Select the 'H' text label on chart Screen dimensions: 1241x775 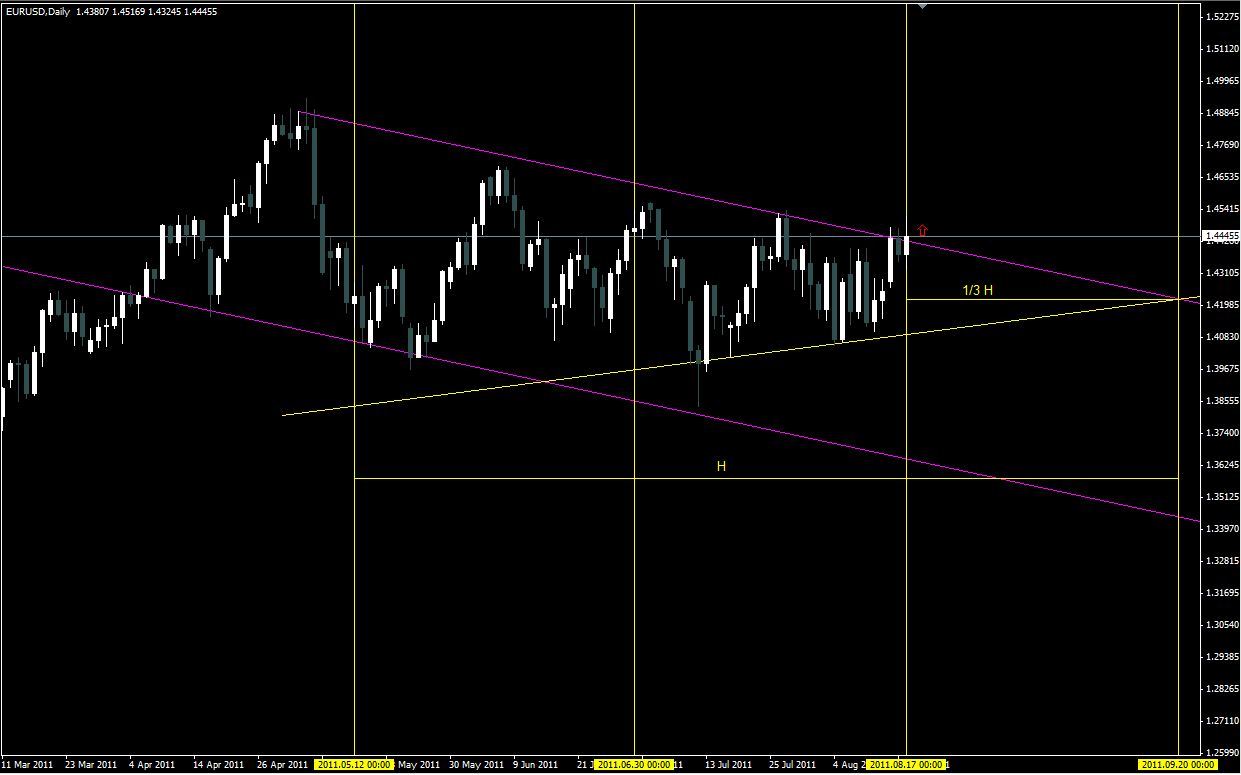(x=720, y=466)
